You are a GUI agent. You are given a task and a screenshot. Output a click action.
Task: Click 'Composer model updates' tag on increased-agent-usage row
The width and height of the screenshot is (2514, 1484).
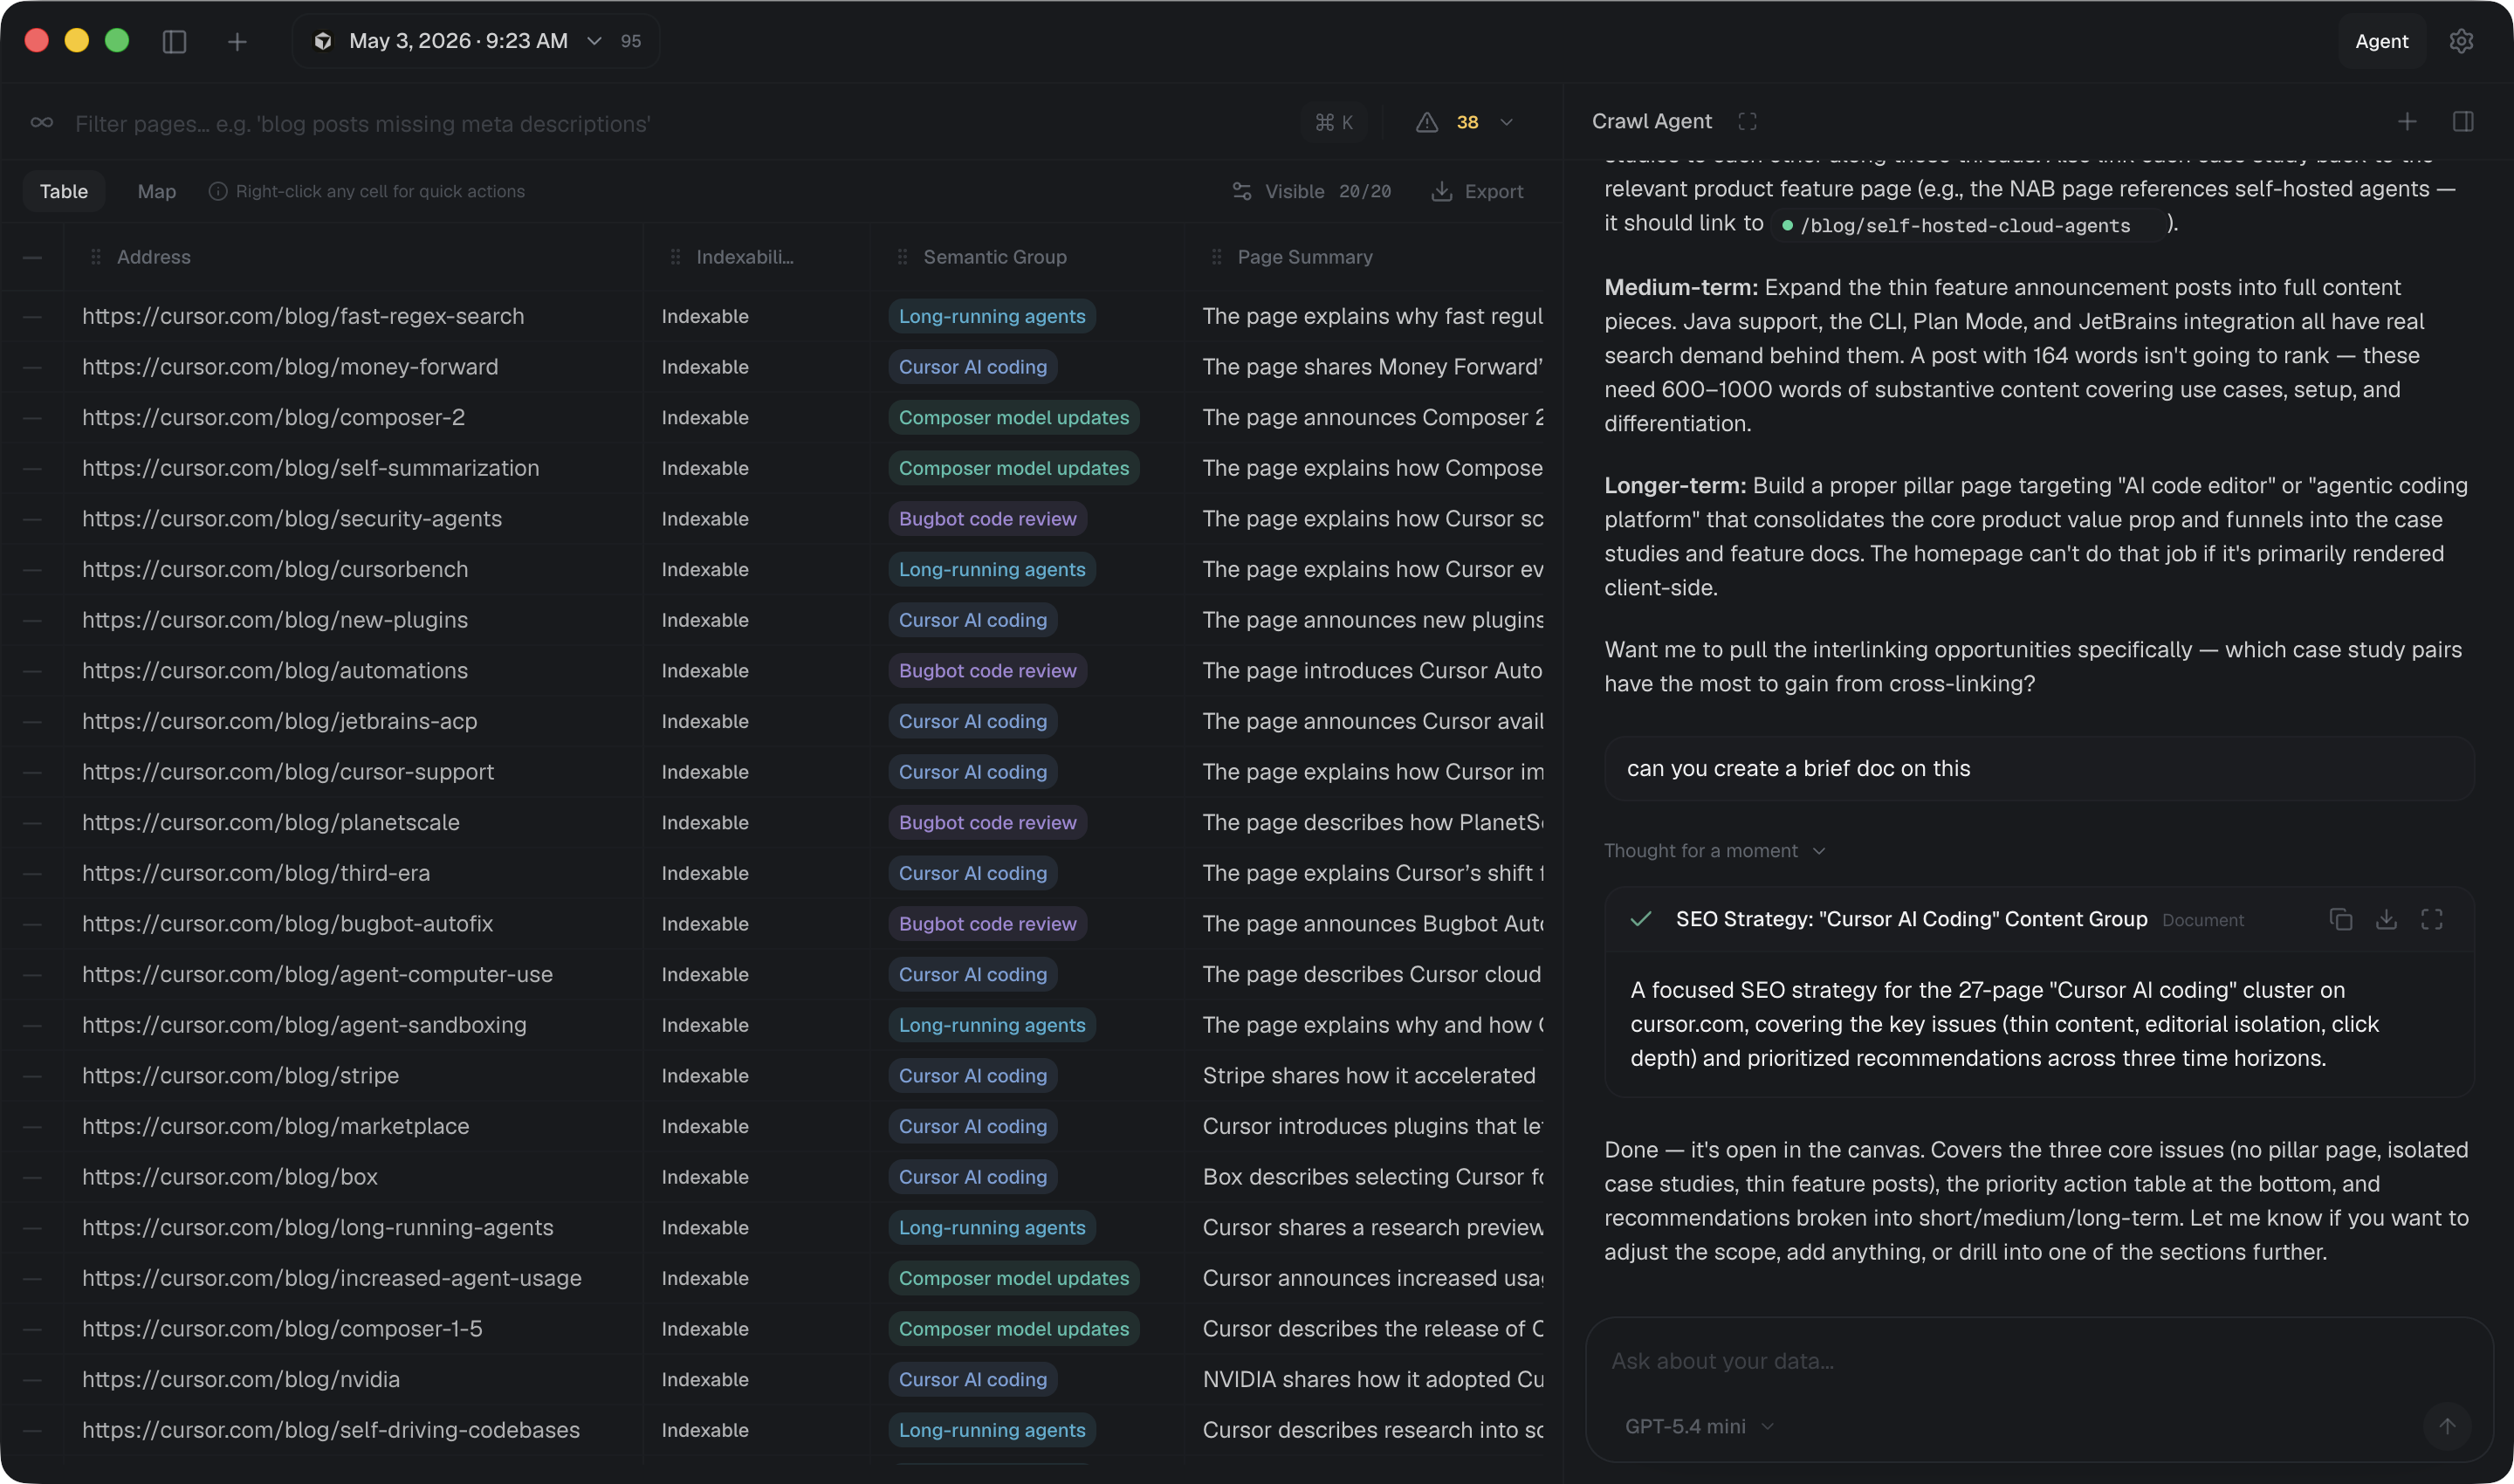tap(1013, 1278)
